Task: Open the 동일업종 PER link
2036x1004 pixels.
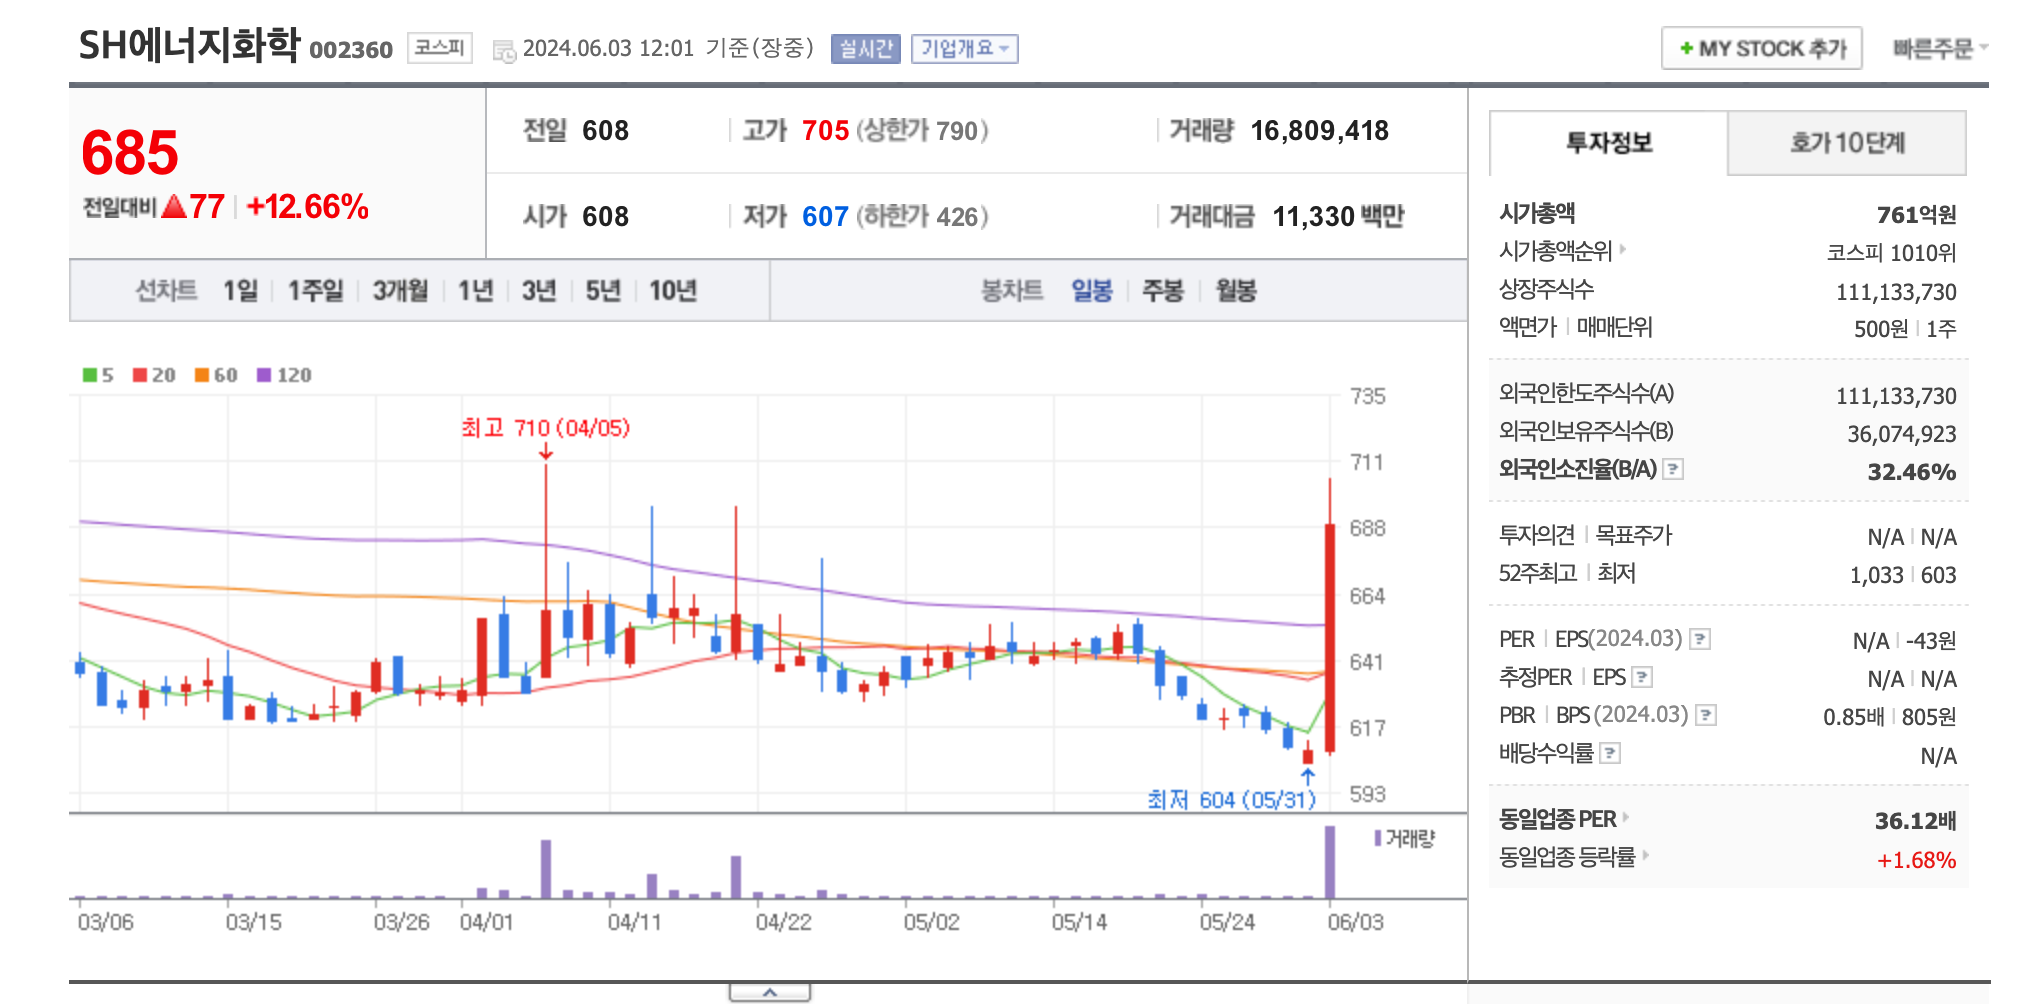Action: coord(1563,819)
